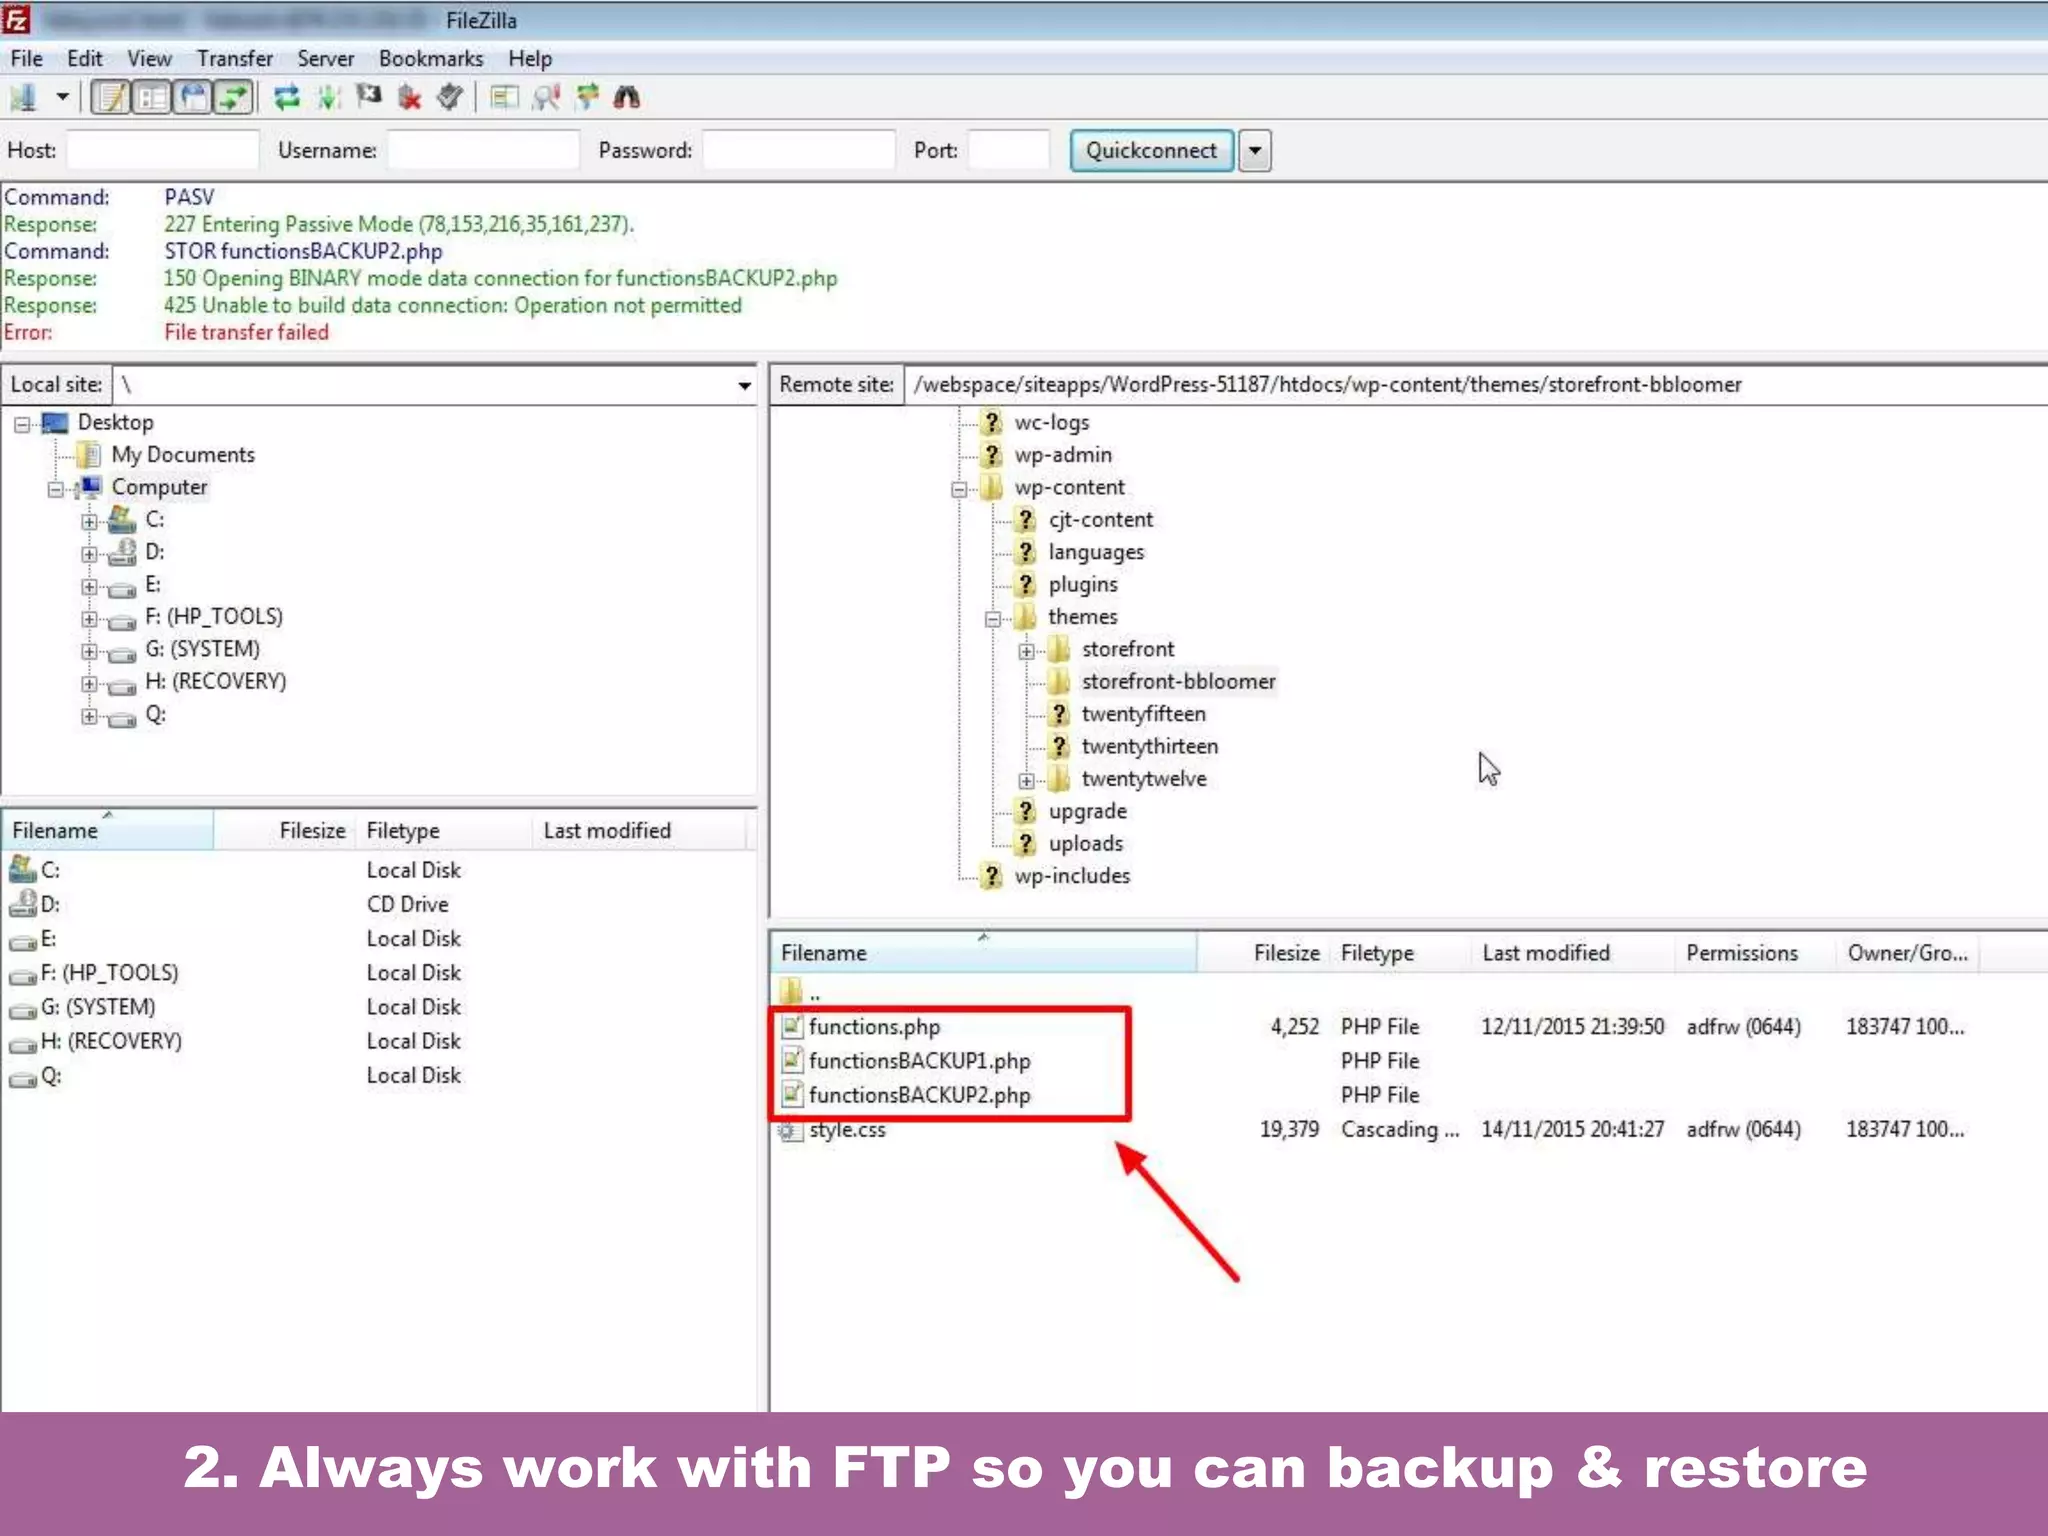Toggle synchronized browsing icon

point(587,97)
